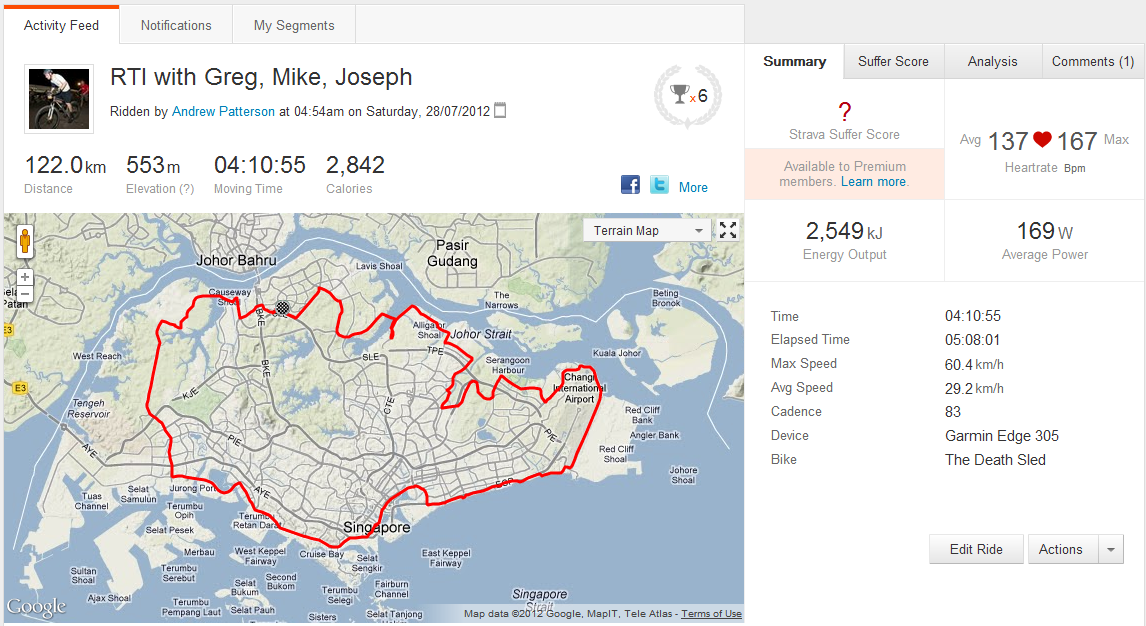
Task: Share the ride via the Twitter icon
Action: tap(659, 184)
